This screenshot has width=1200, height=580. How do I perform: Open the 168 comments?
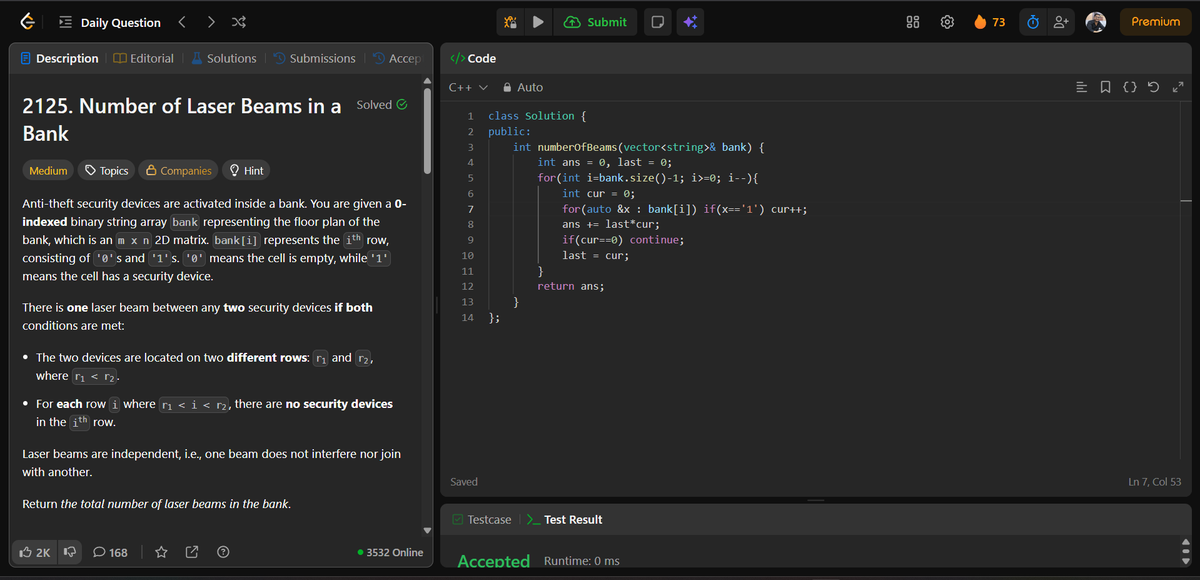110,552
